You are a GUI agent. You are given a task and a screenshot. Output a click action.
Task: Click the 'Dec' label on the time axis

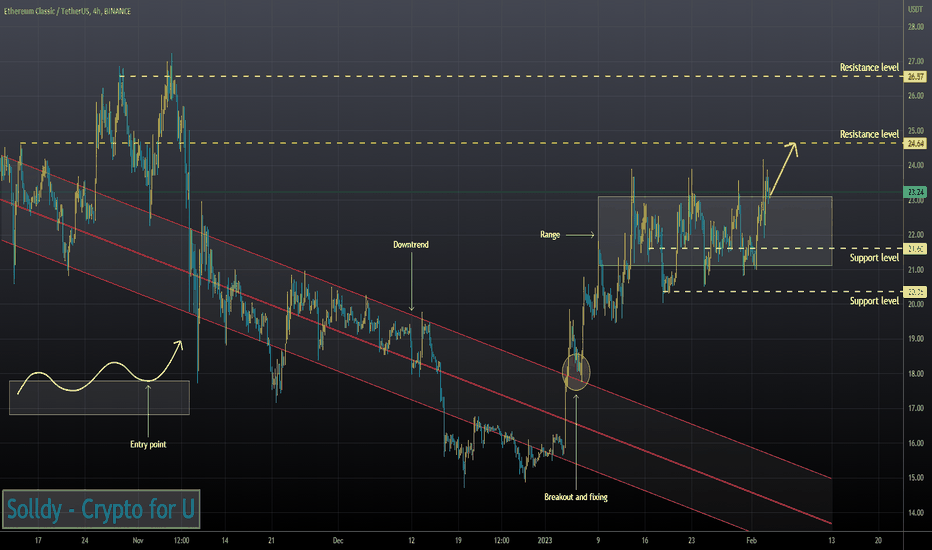338,540
